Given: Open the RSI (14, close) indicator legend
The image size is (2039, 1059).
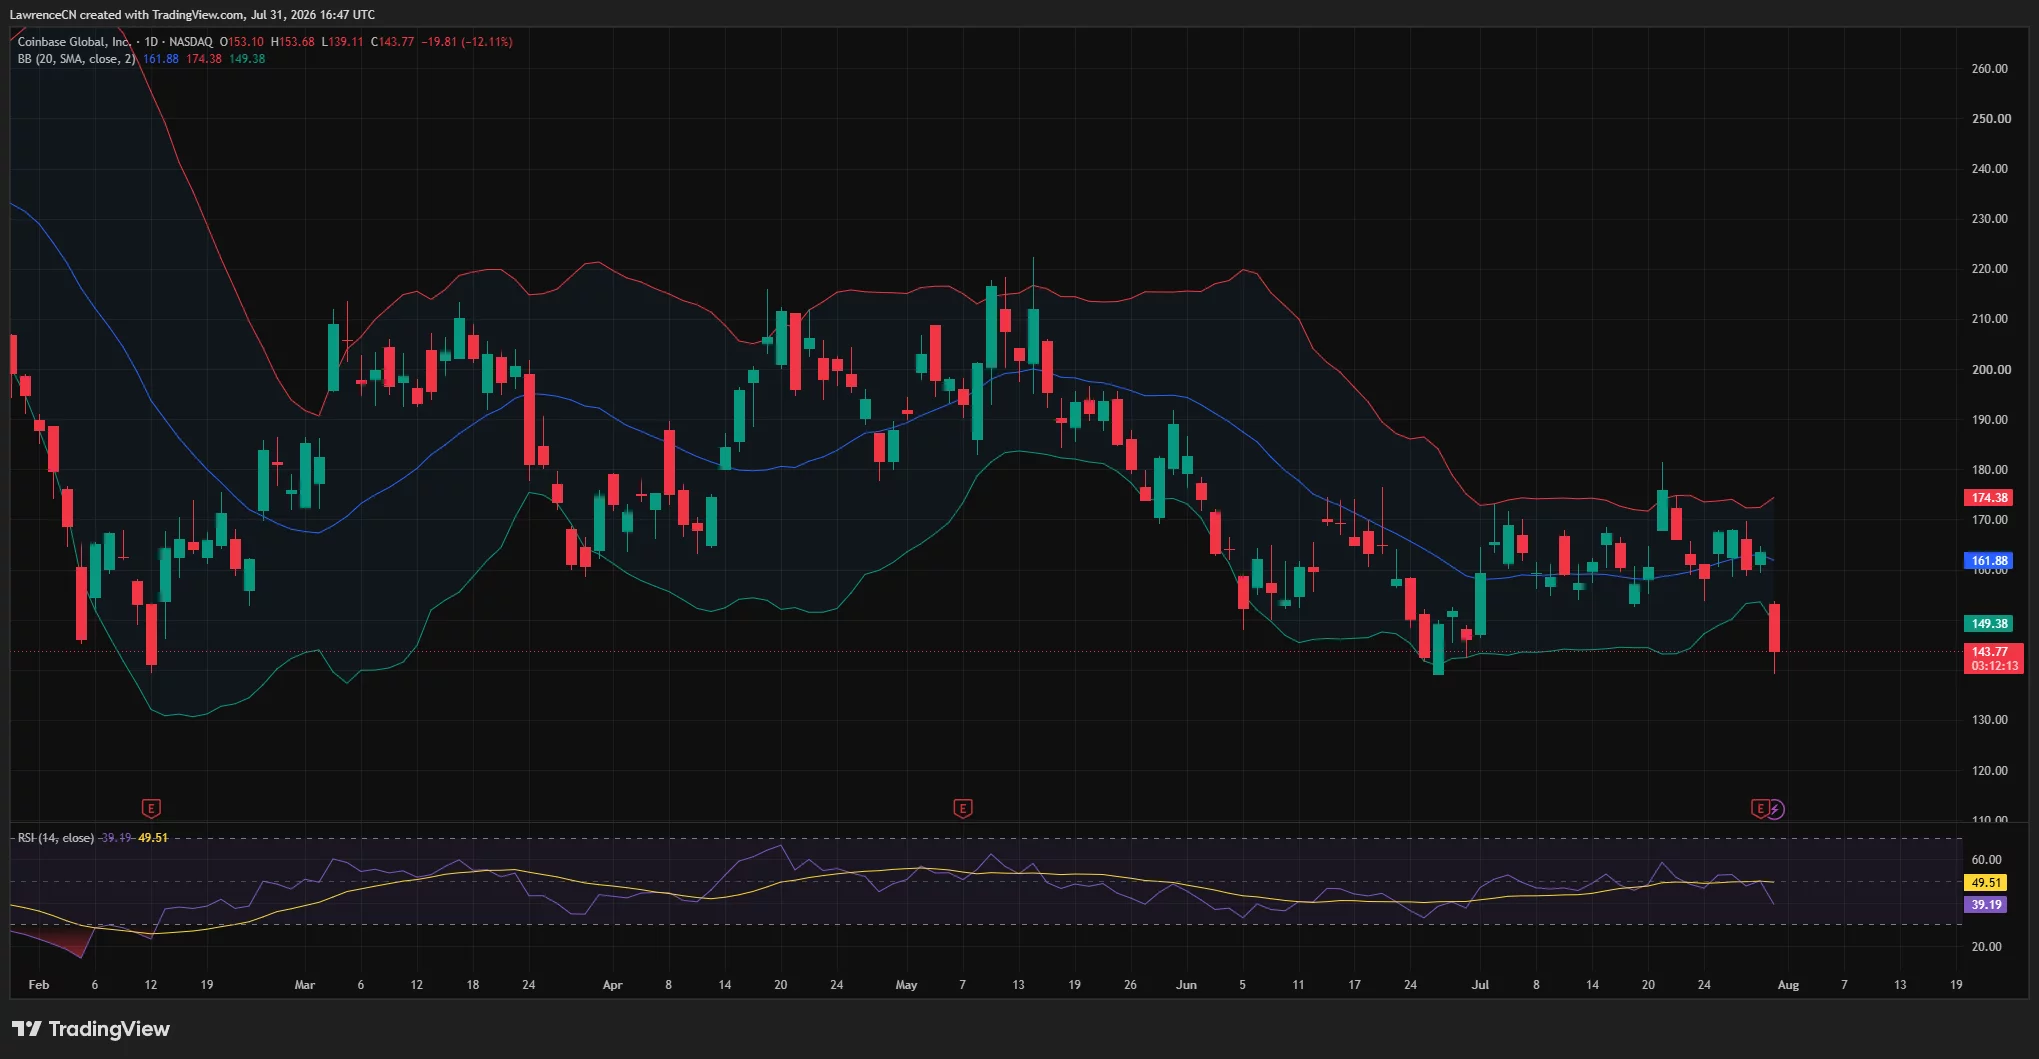Looking at the screenshot, I should coord(56,838).
